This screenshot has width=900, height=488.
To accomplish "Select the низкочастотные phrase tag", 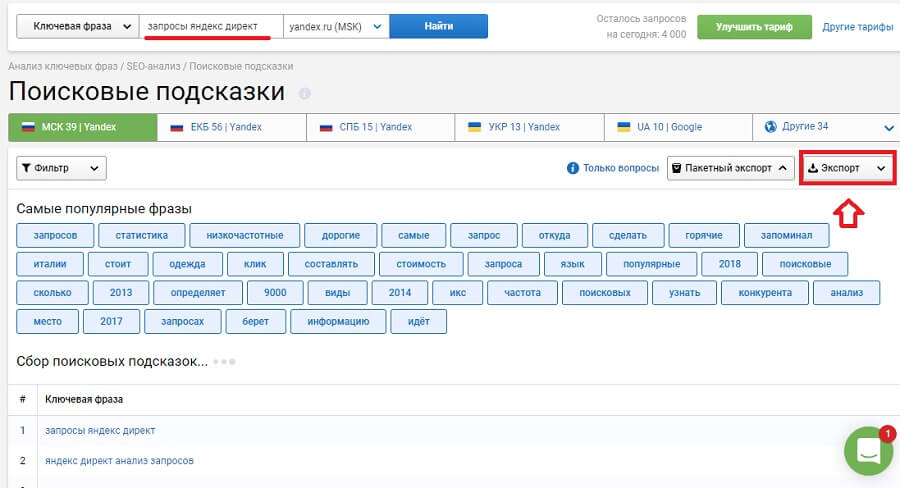I will tap(244, 235).
